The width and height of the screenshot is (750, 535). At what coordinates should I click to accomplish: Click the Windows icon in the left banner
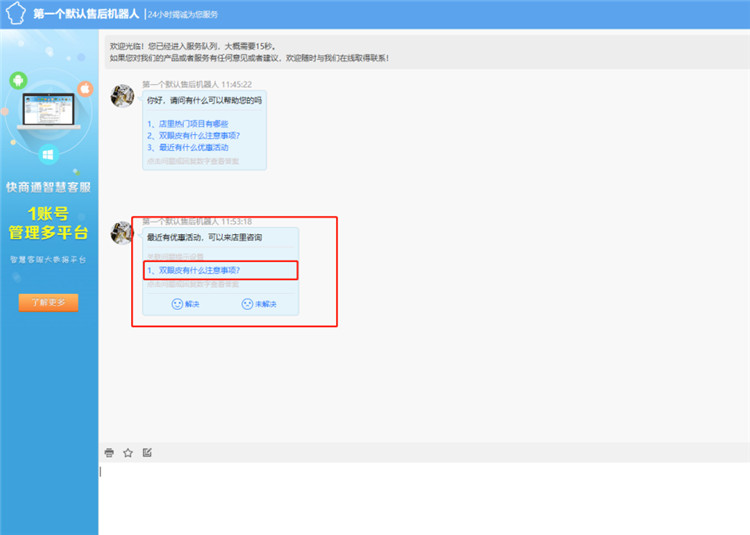click(47, 155)
